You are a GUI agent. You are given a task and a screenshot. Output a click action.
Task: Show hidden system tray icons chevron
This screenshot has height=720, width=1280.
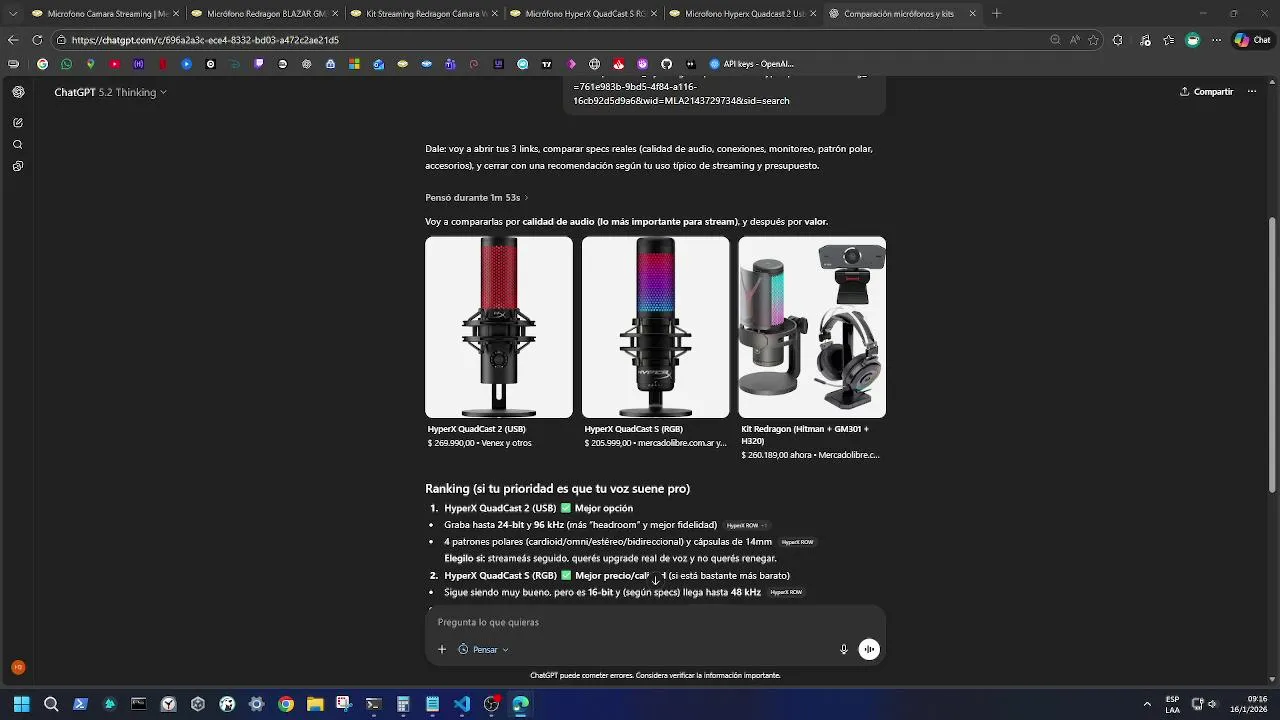pyautogui.click(x=1147, y=704)
